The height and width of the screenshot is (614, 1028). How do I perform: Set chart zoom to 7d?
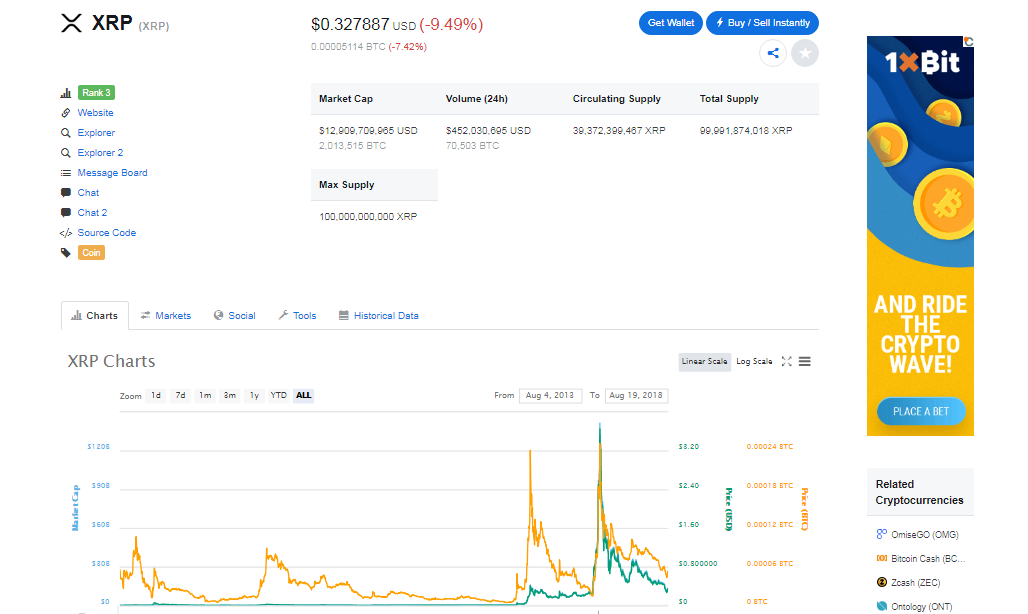tap(180, 396)
